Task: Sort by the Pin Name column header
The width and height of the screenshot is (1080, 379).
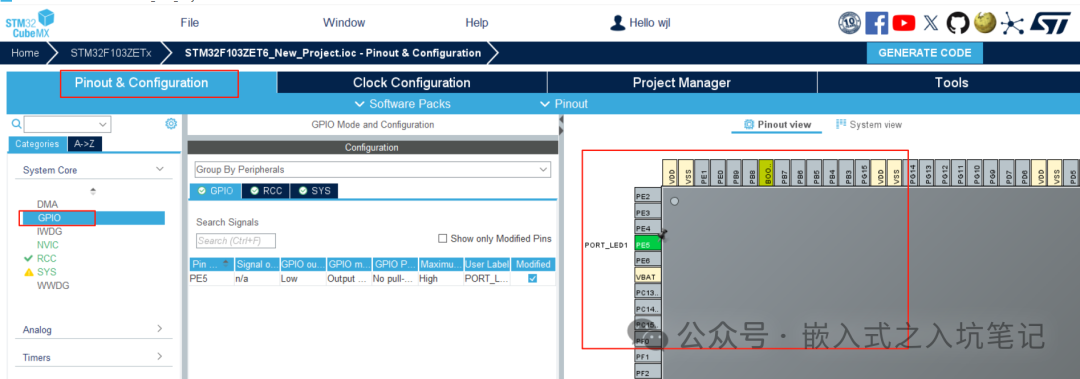Action: coord(211,264)
